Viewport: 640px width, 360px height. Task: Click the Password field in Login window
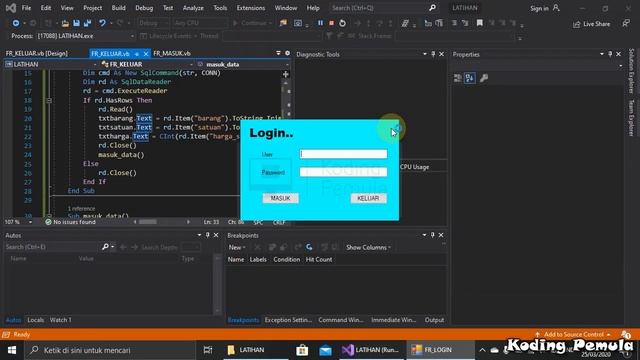tap(343, 172)
